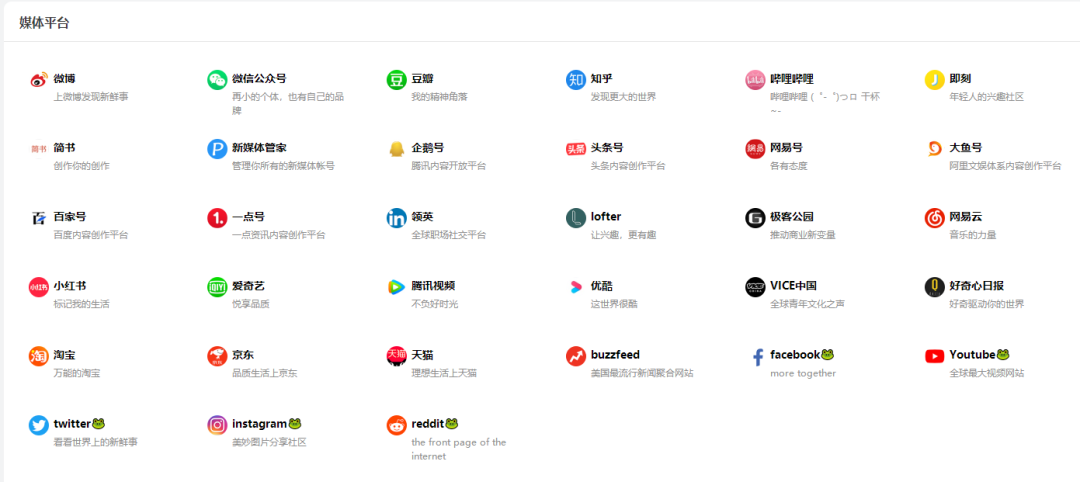Select the 好奇心日报 Q icon

click(x=934, y=287)
